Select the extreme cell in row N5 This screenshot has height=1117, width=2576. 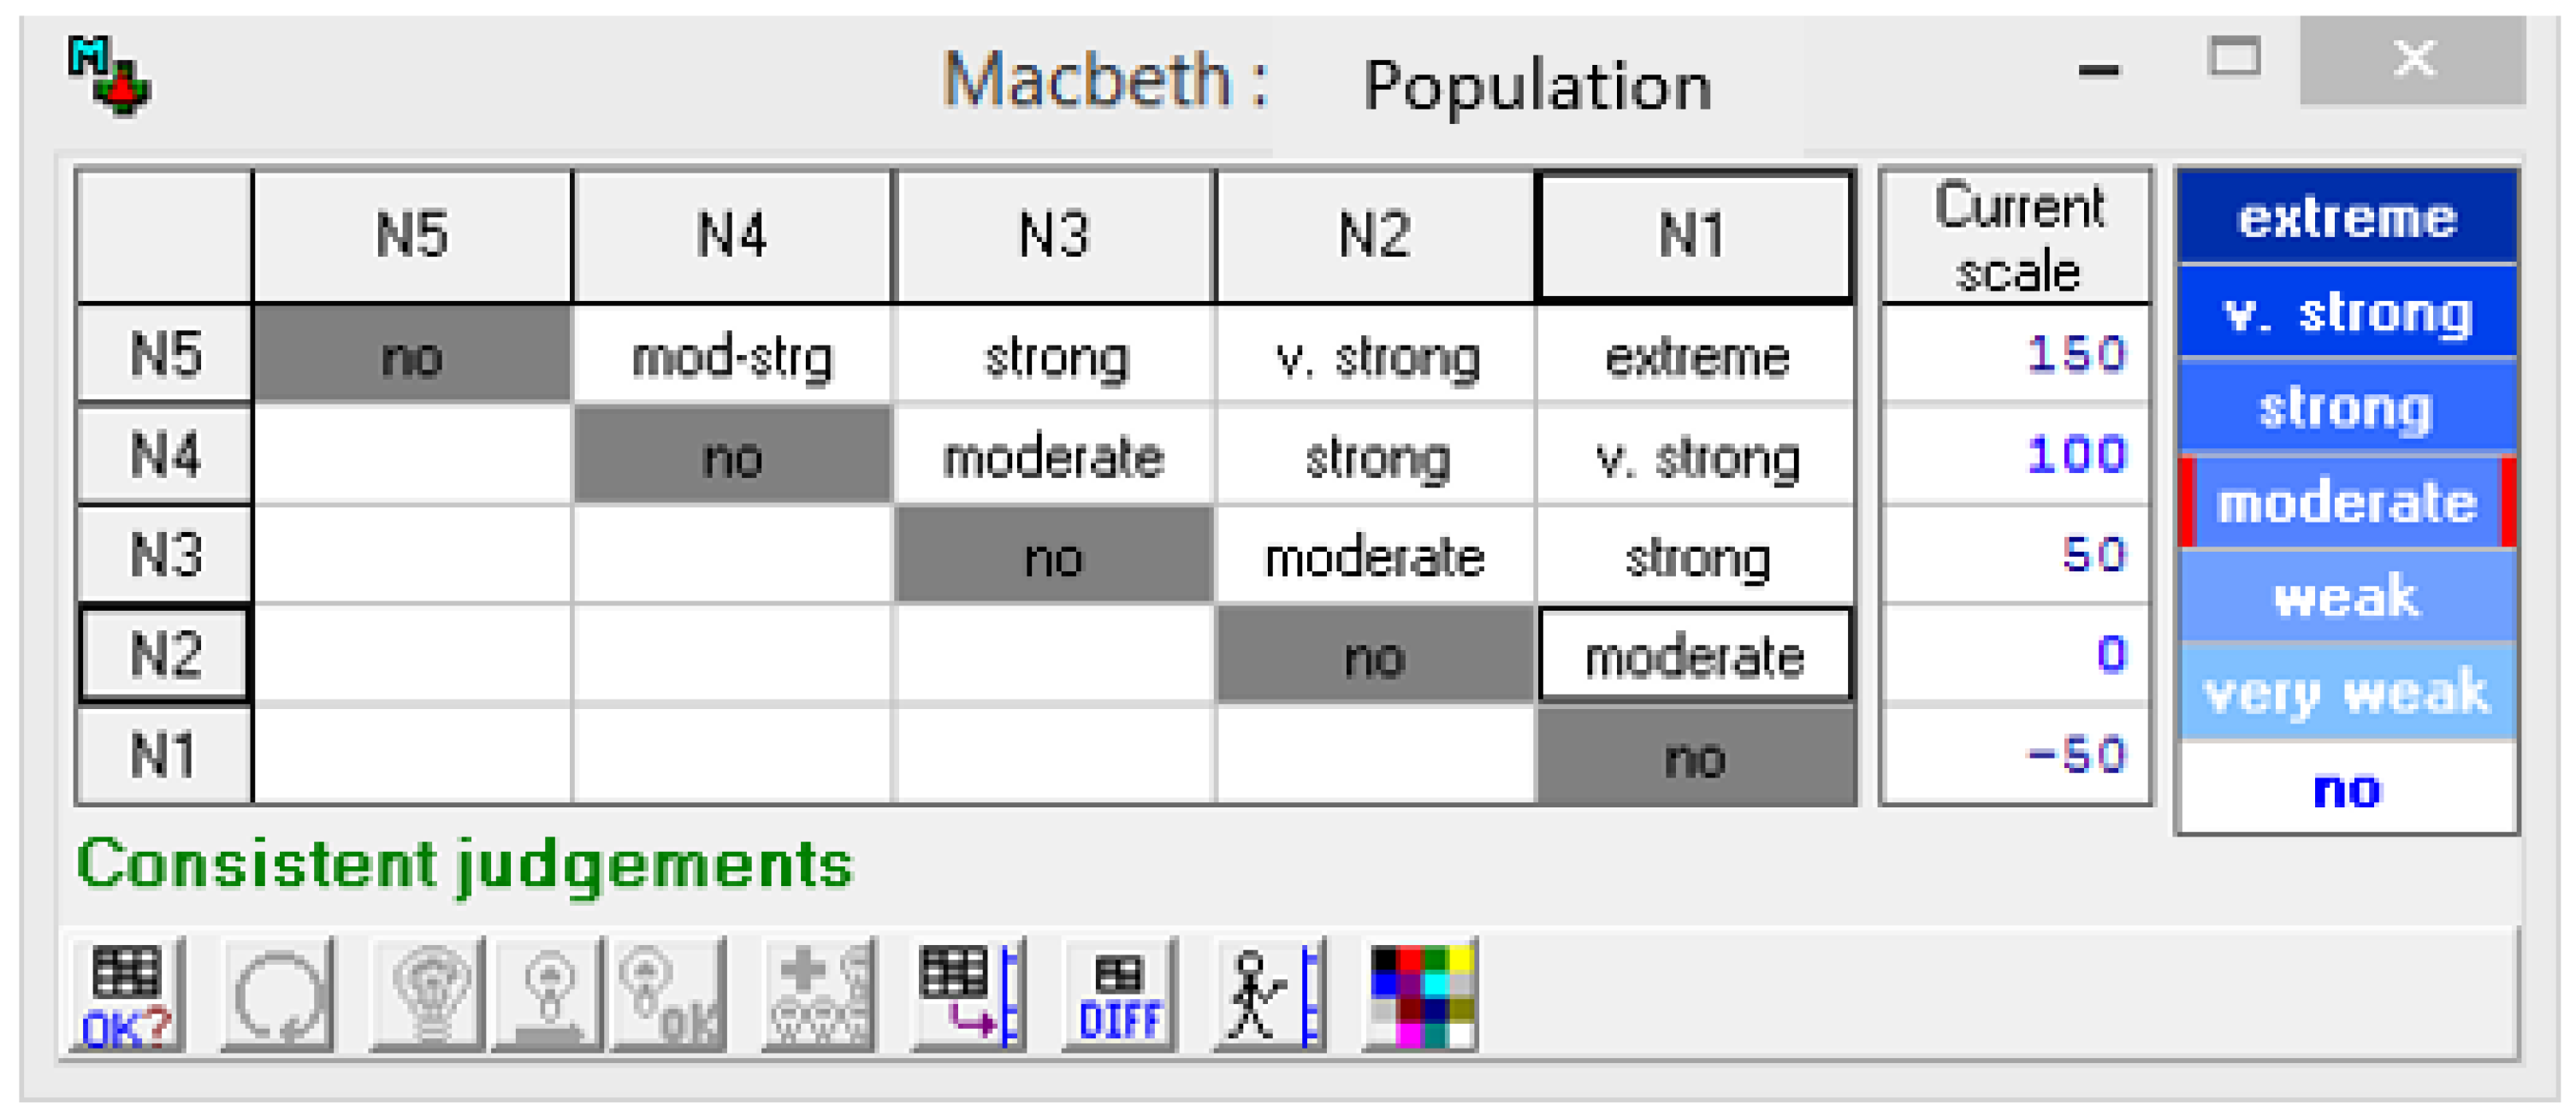(1695, 356)
